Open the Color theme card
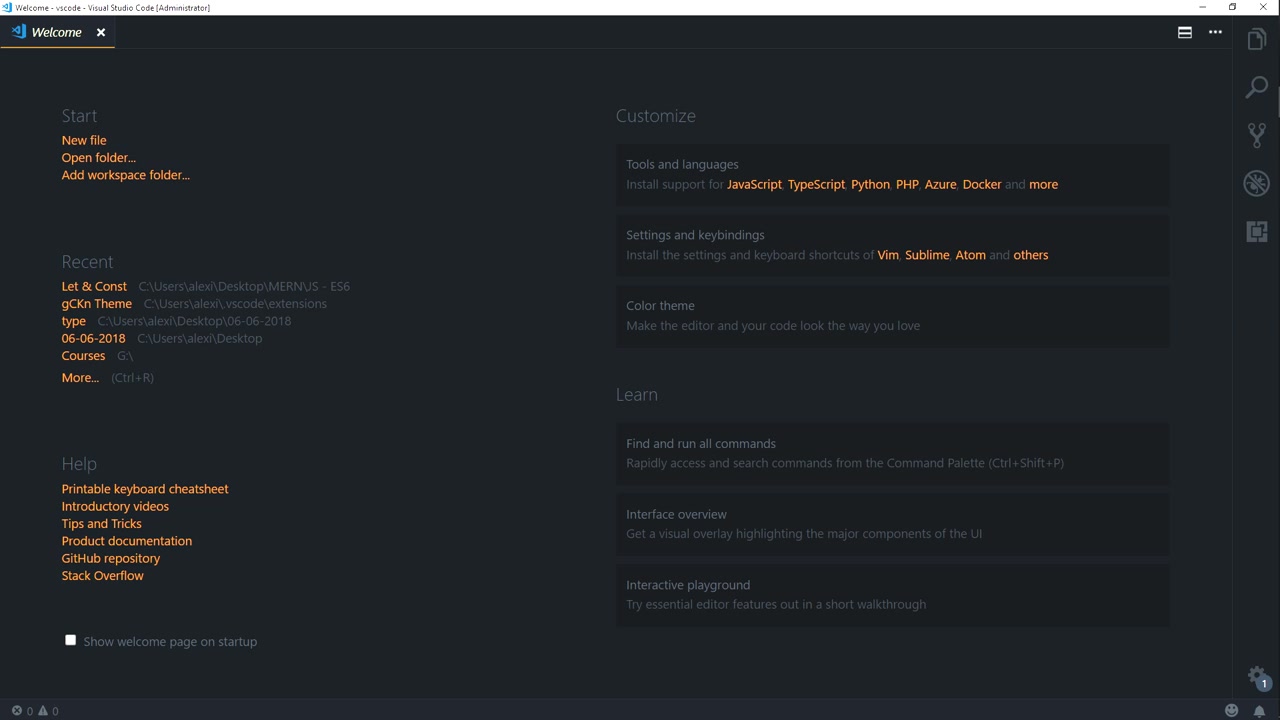This screenshot has width=1280, height=720. (x=892, y=316)
